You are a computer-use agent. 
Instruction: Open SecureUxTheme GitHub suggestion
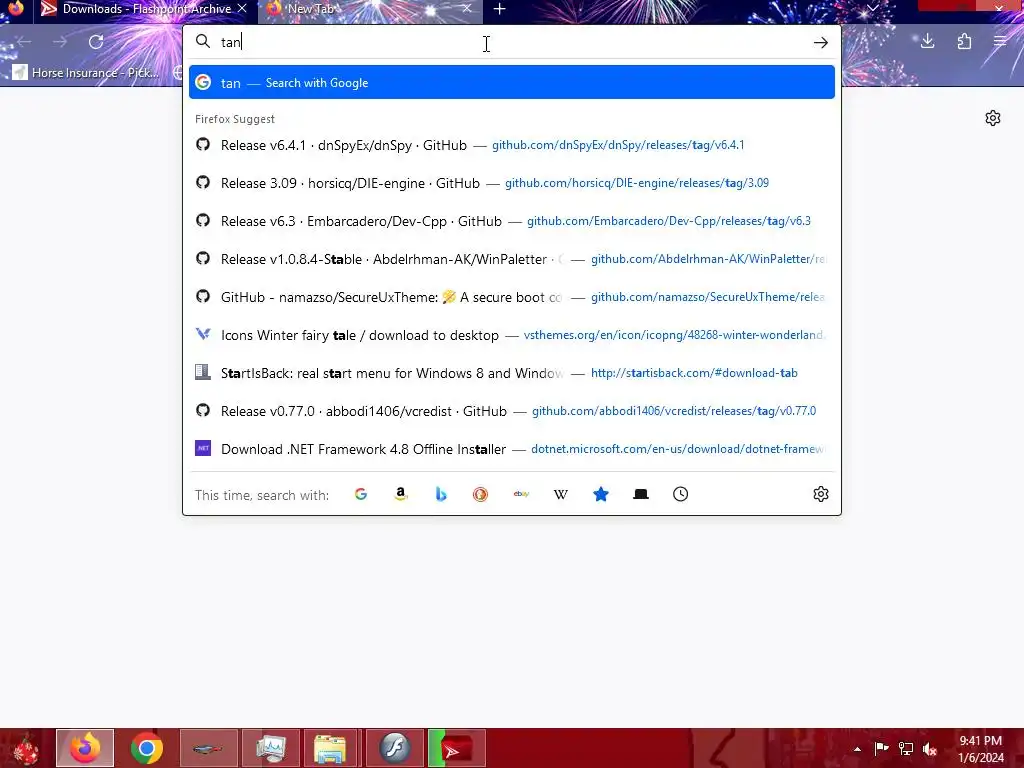[x=512, y=297]
